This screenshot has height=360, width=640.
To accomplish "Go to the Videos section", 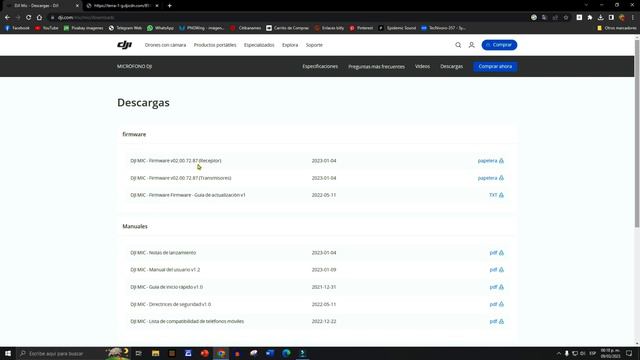I will point(422,67).
